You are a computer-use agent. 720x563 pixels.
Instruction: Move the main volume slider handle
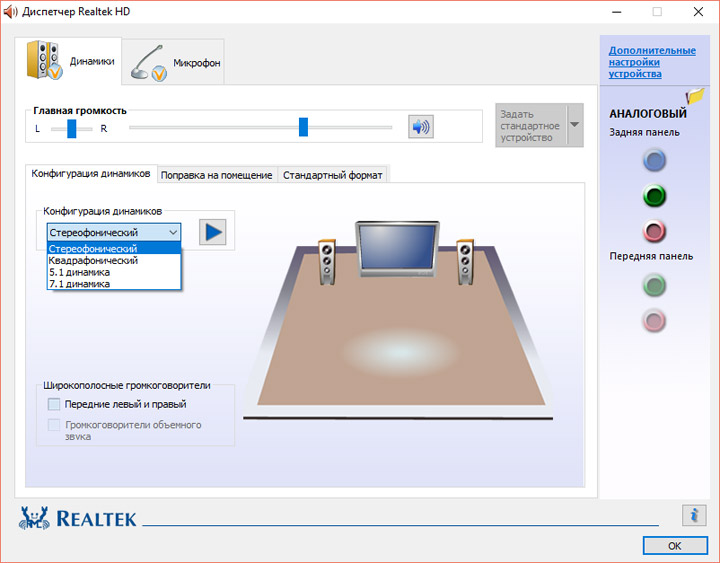click(x=303, y=127)
